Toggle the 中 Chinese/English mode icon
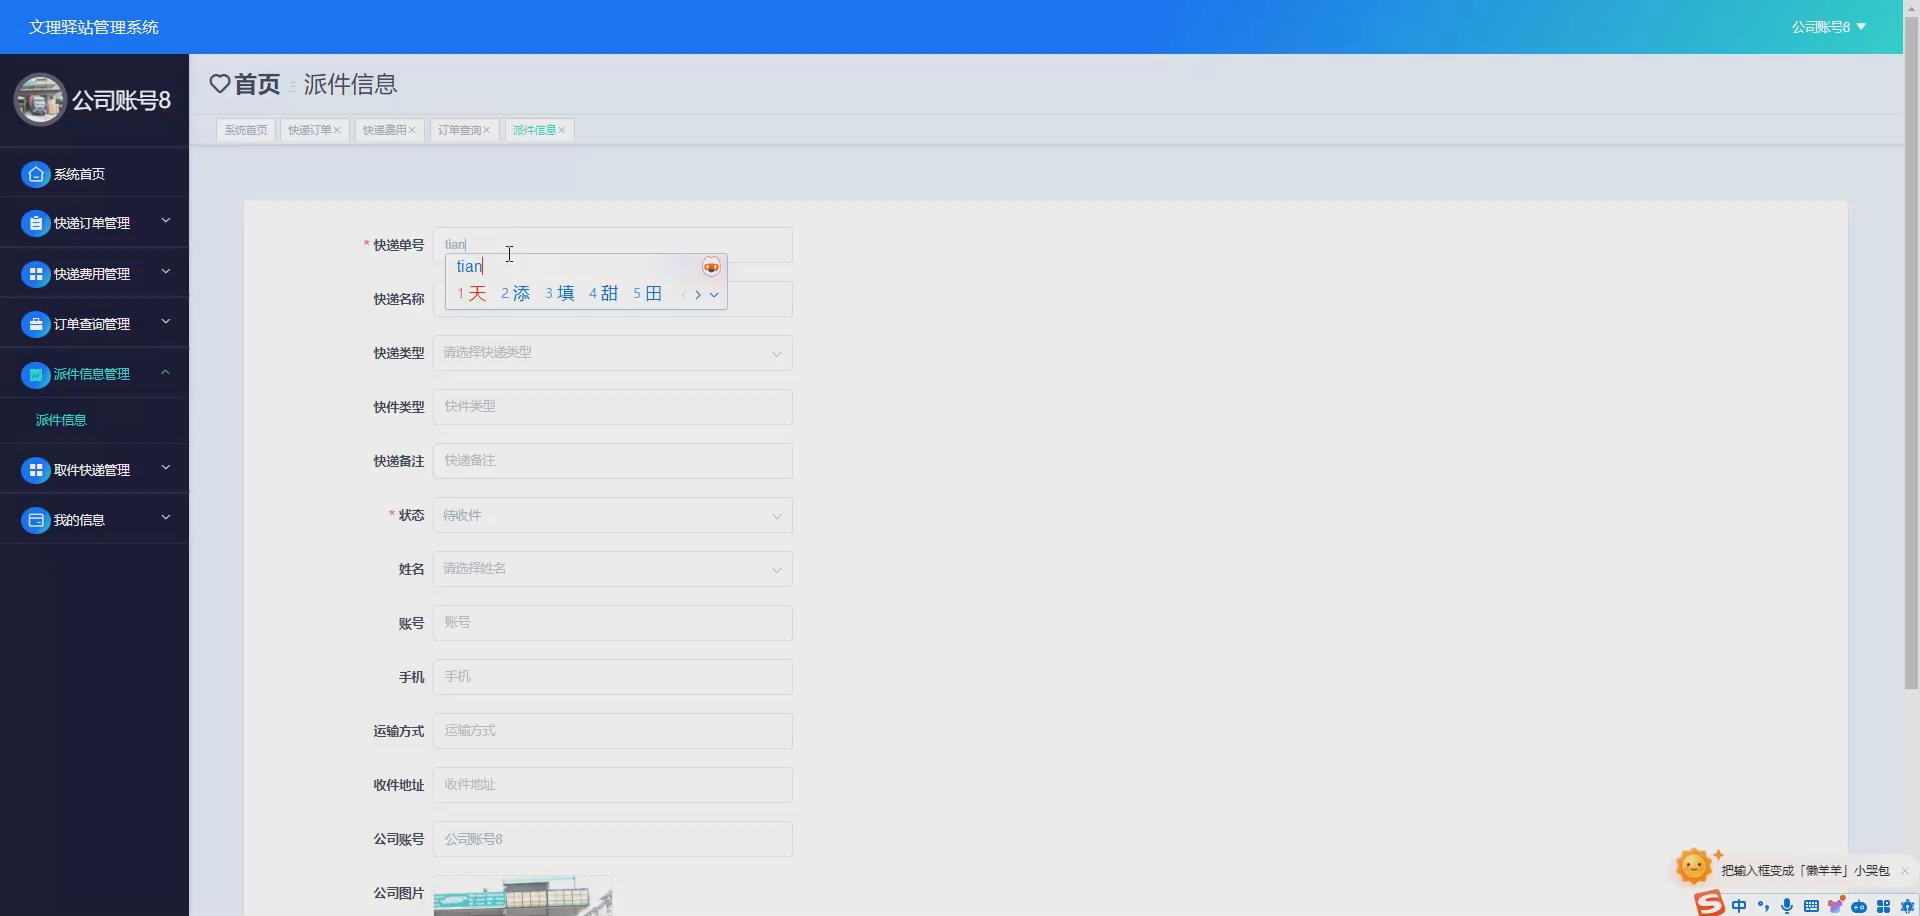Viewport: 1920px width, 916px height. point(1739,906)
